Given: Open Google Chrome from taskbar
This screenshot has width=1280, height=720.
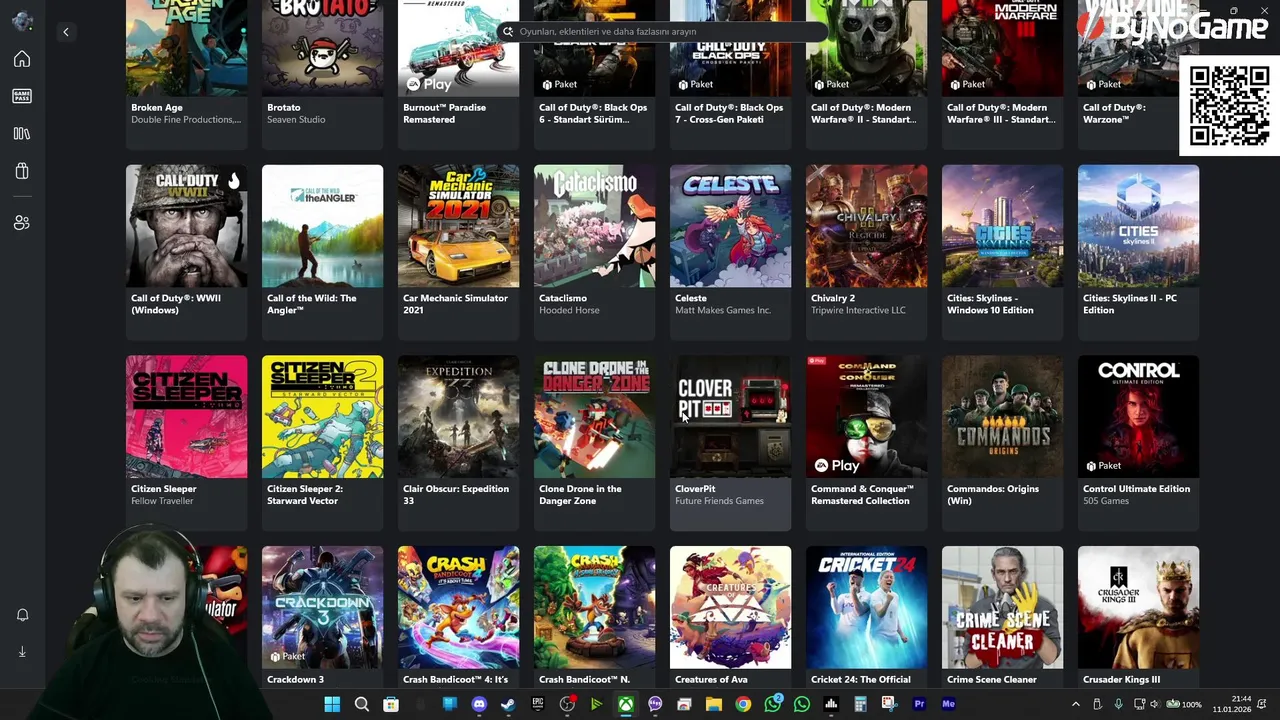Looking at the screenshot, I should coord(743,704).
